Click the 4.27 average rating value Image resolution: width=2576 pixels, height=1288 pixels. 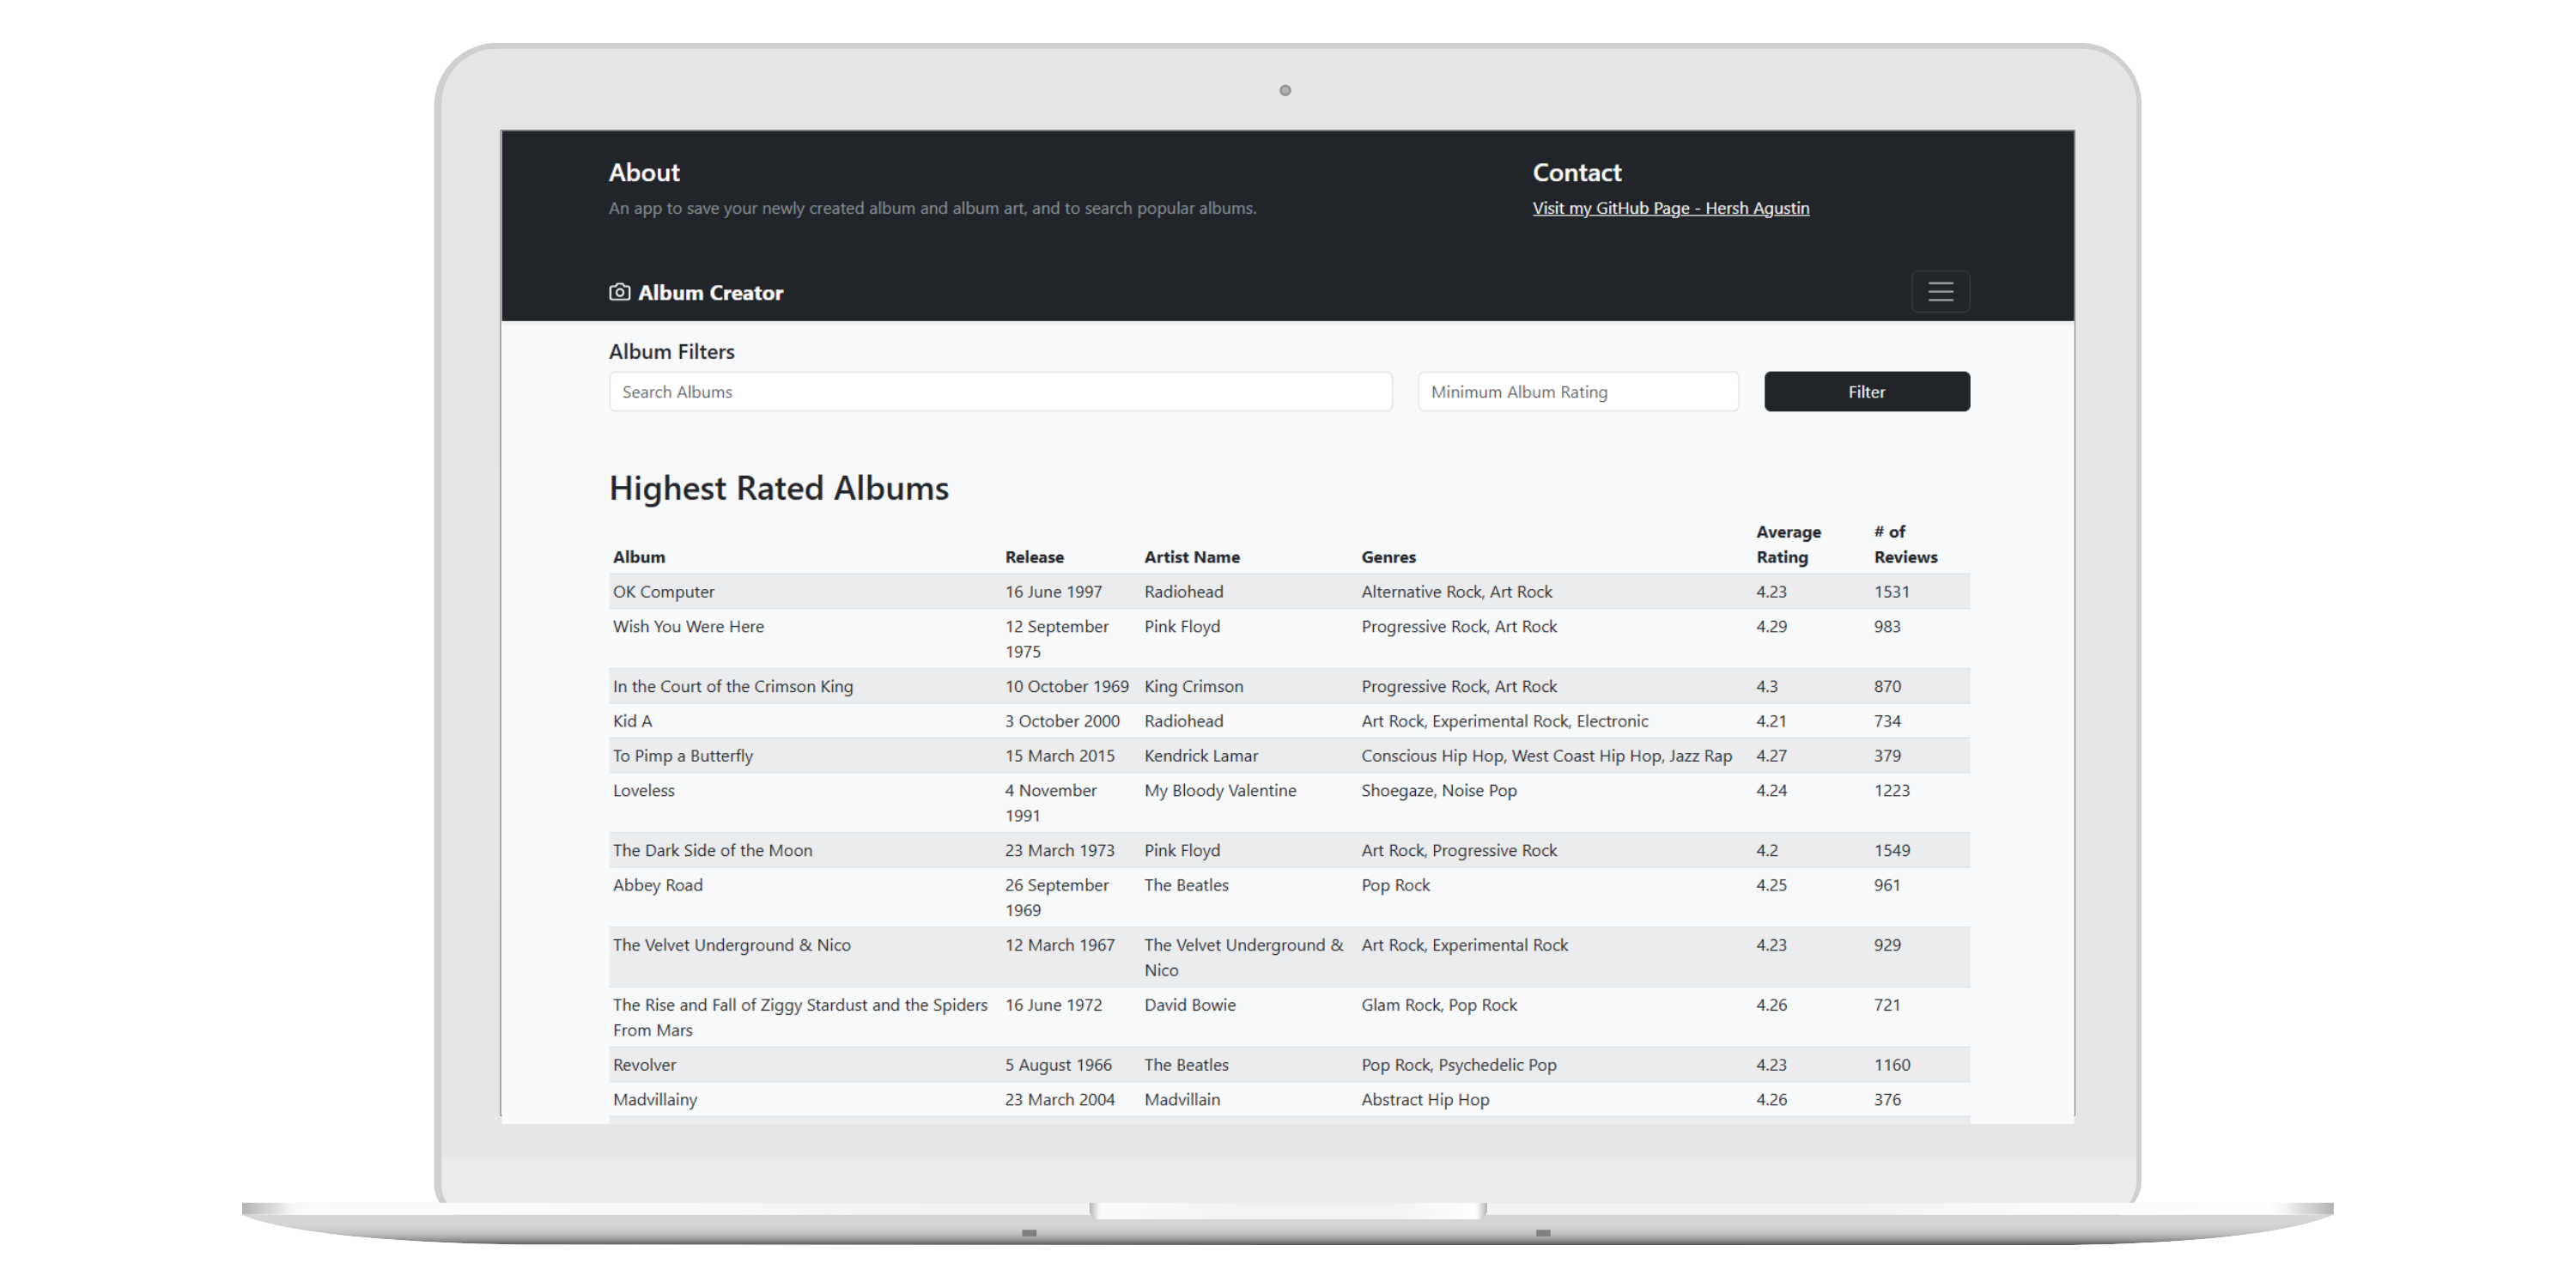click(1771, 756)
